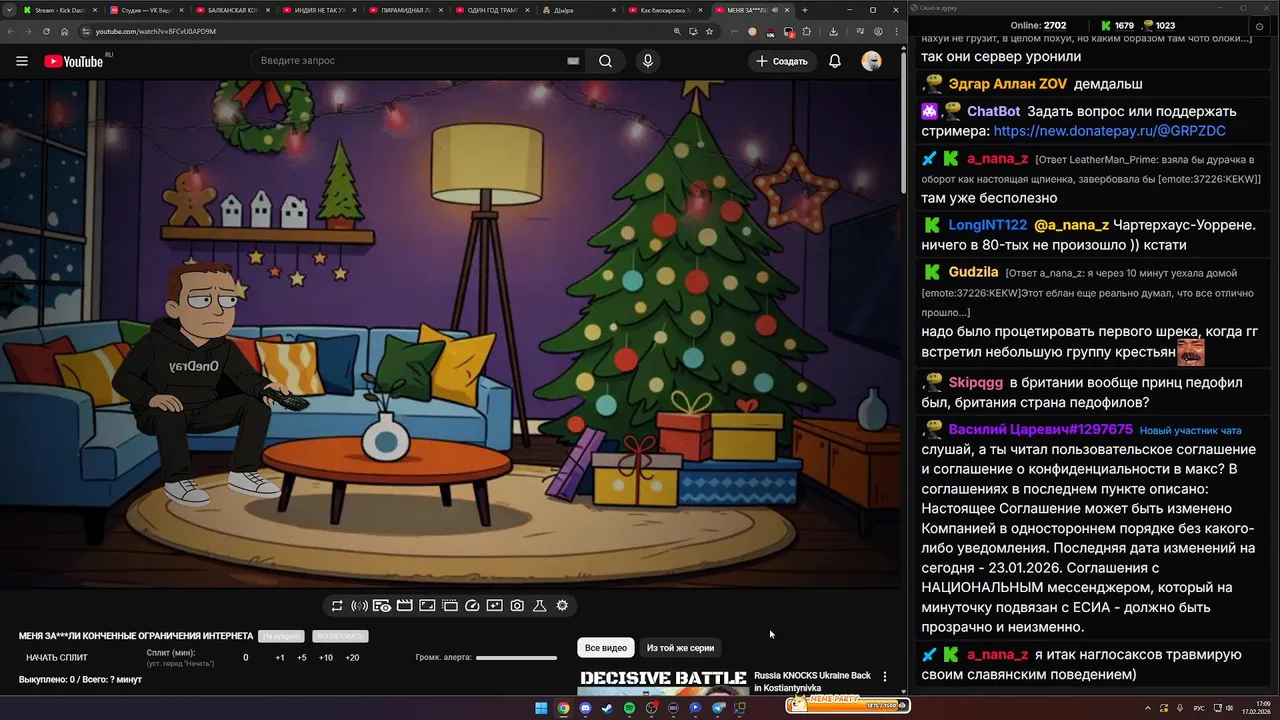Open the YouTube notifications bell
Image resolution: width=1280 pixels, height=720 pixels.
coord(834,61)
